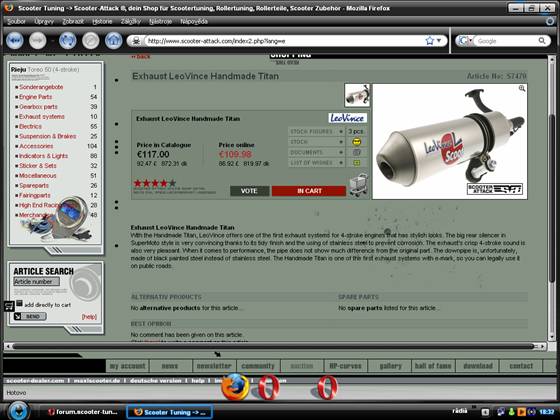Image resolution: width=560 pixels, height=420 pixels.
Task: Open the Nástroje menu
Action: (x=160, y=21)
